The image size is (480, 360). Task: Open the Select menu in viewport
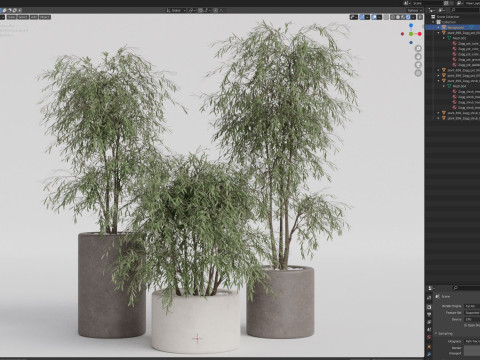(x=23, y=17)
